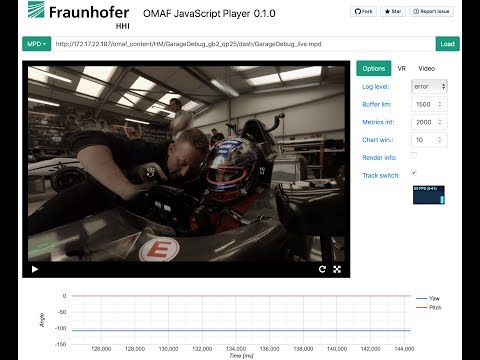Focus the MPD URL input field
The image size is (480, 360).
coord(243,44)
